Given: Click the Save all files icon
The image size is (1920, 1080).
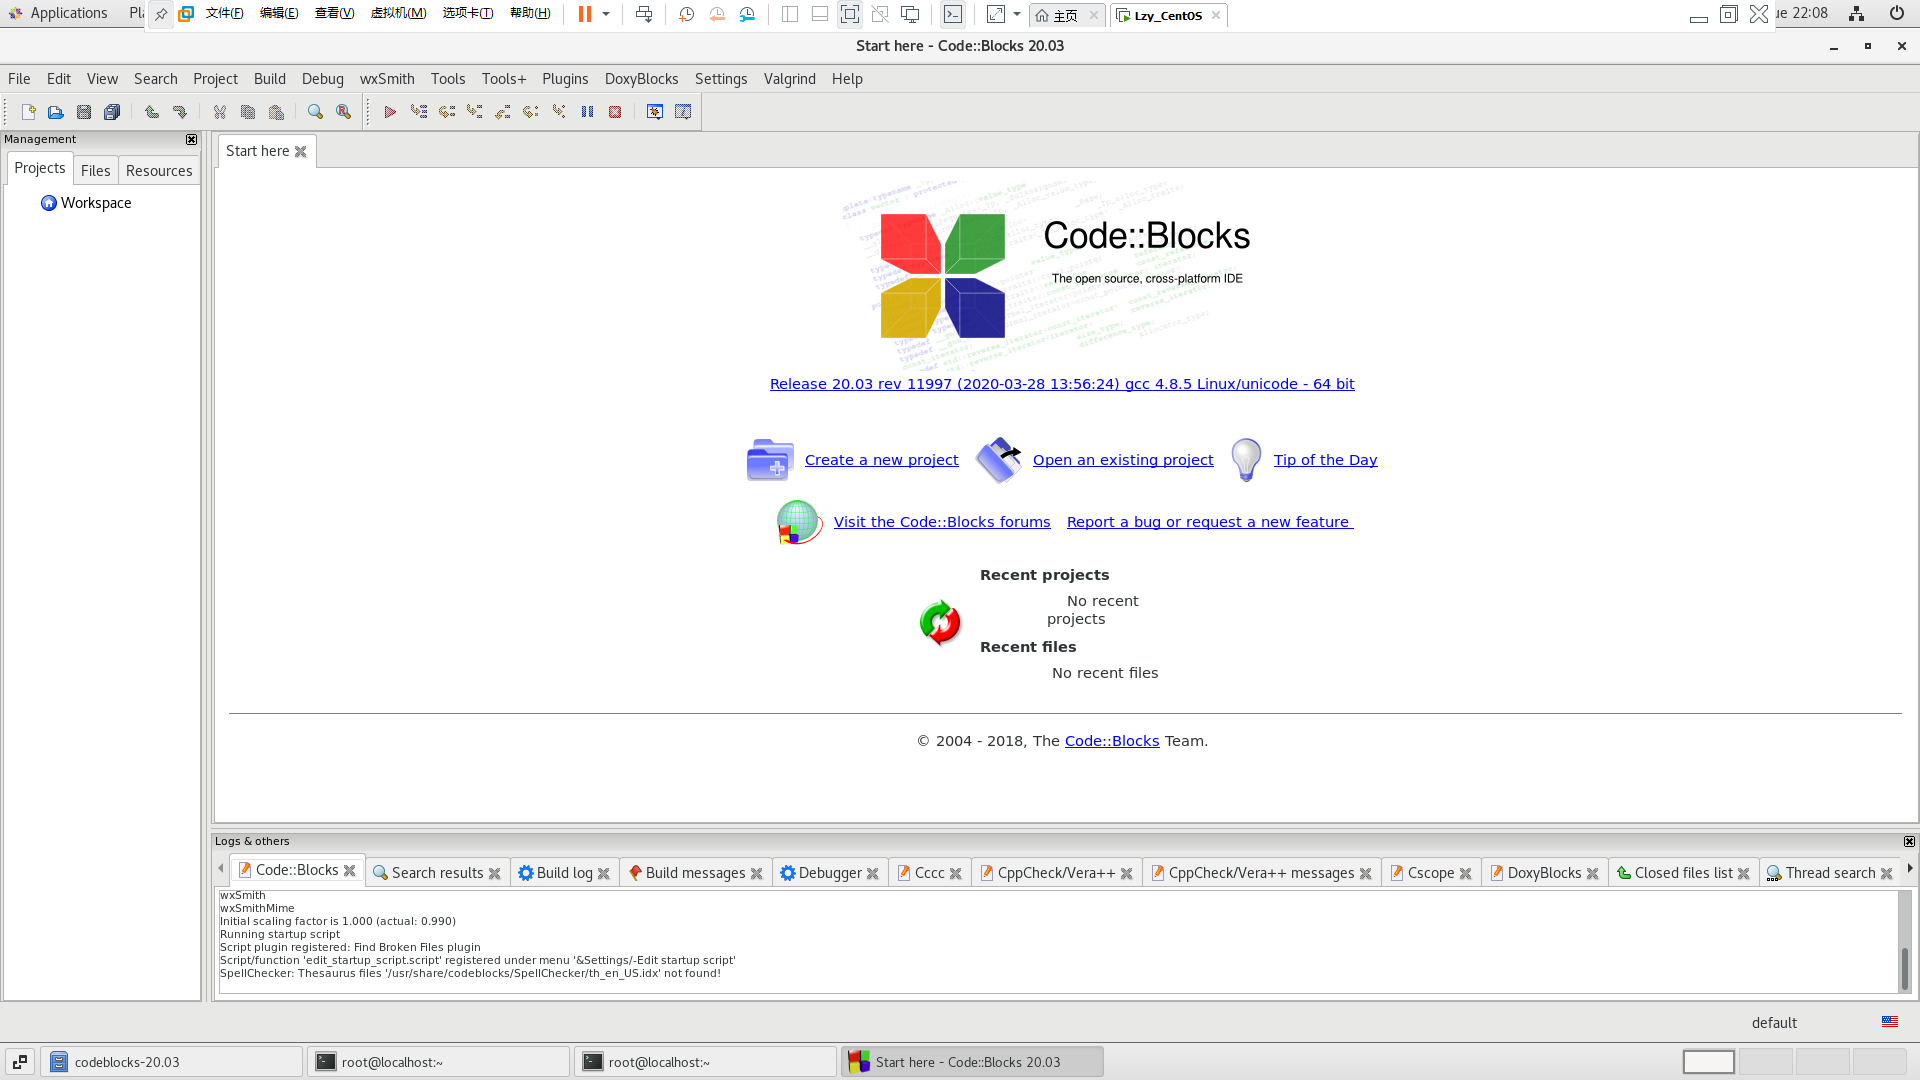Looking at the screenshot, I should point(112,112).
